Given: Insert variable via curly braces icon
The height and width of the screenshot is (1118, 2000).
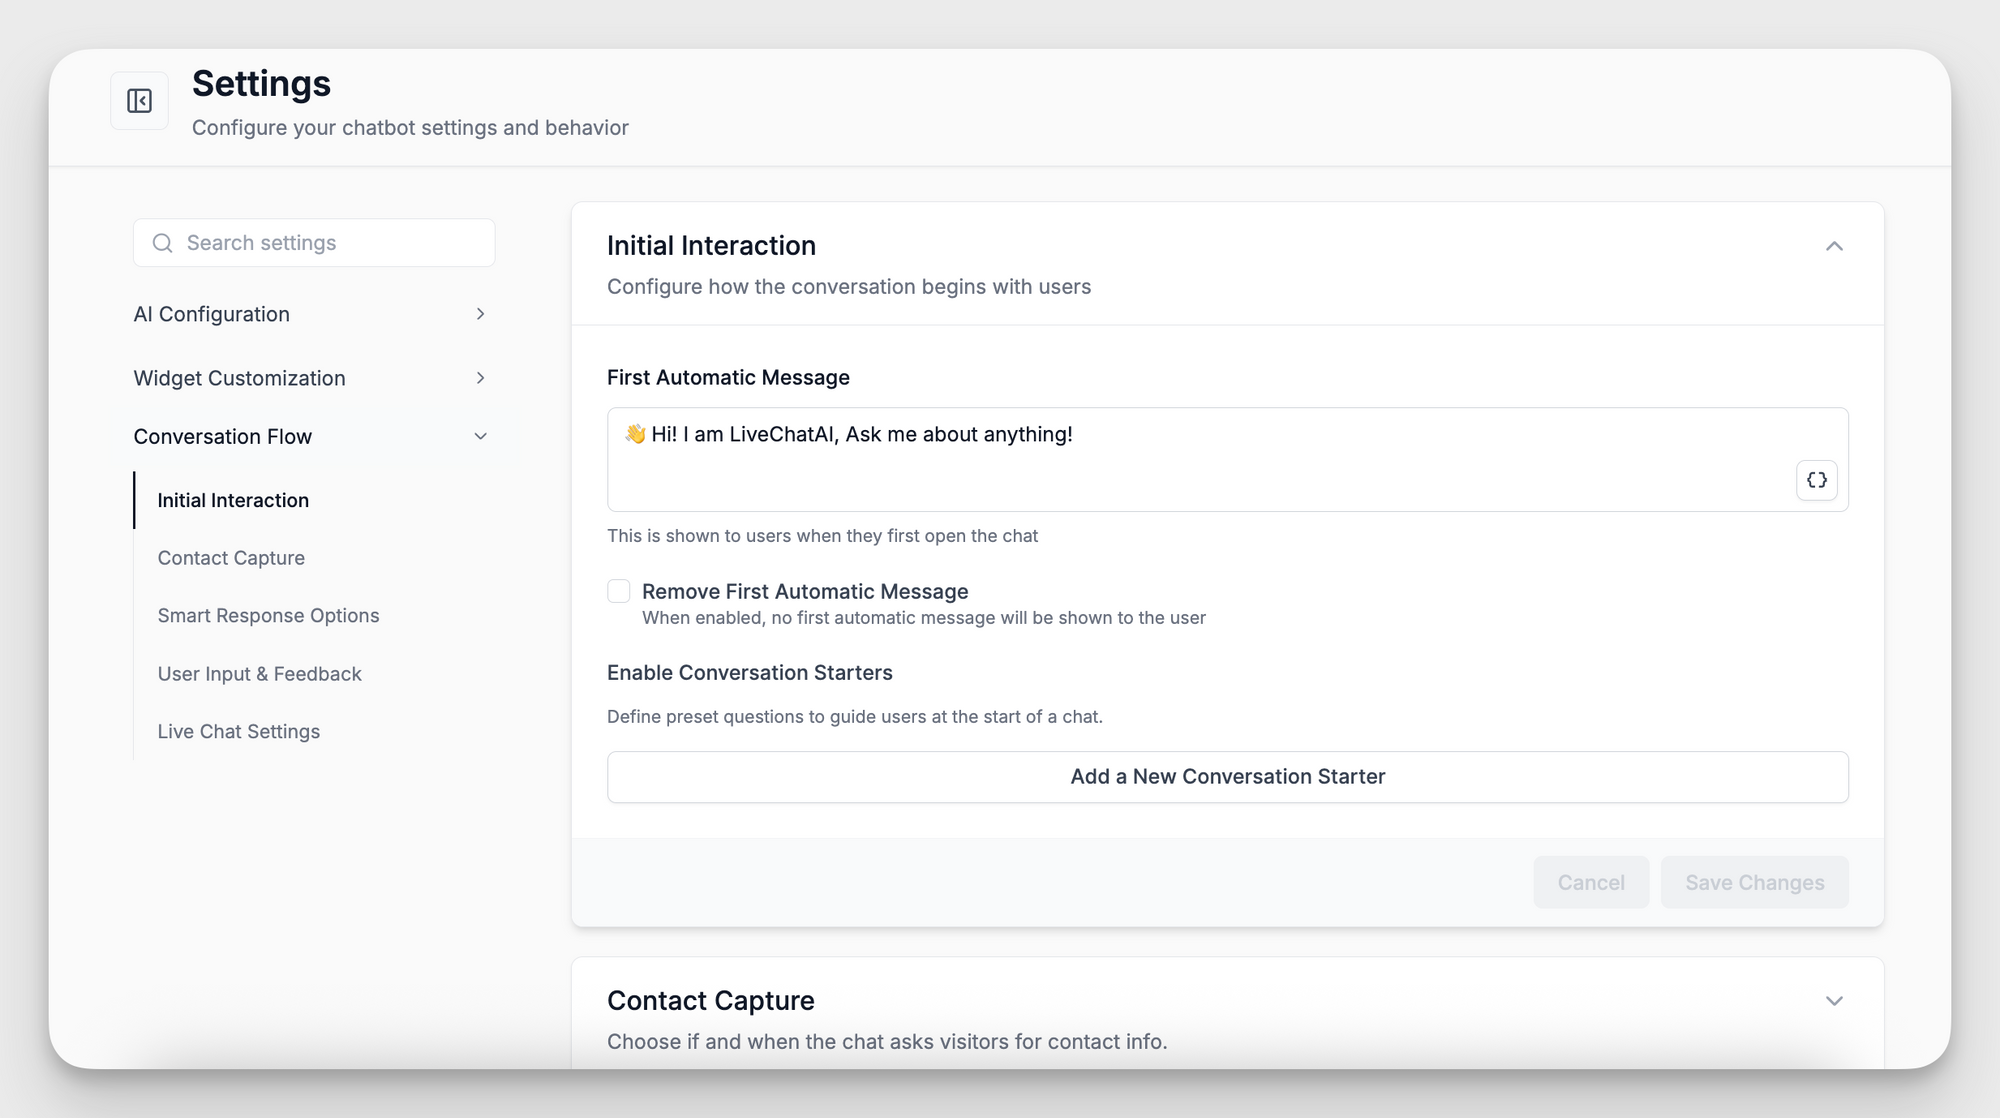Looking at the screenshot, I should (1817, 480).
